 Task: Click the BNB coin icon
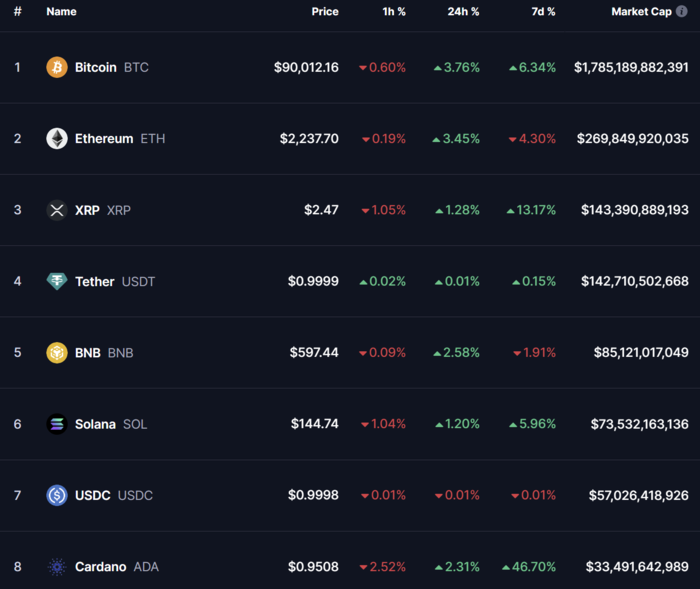[x=57, y=353]
